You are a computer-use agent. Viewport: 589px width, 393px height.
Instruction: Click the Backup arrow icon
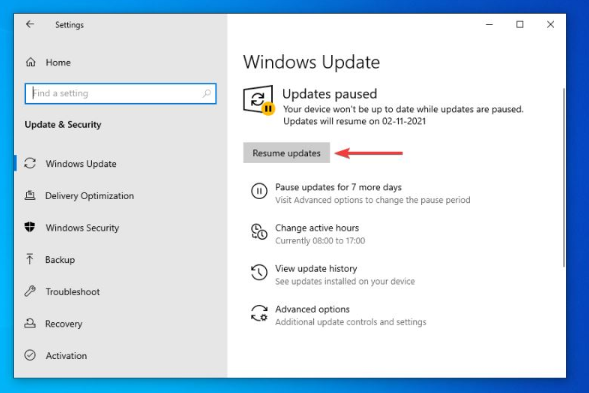pos(30,259)
